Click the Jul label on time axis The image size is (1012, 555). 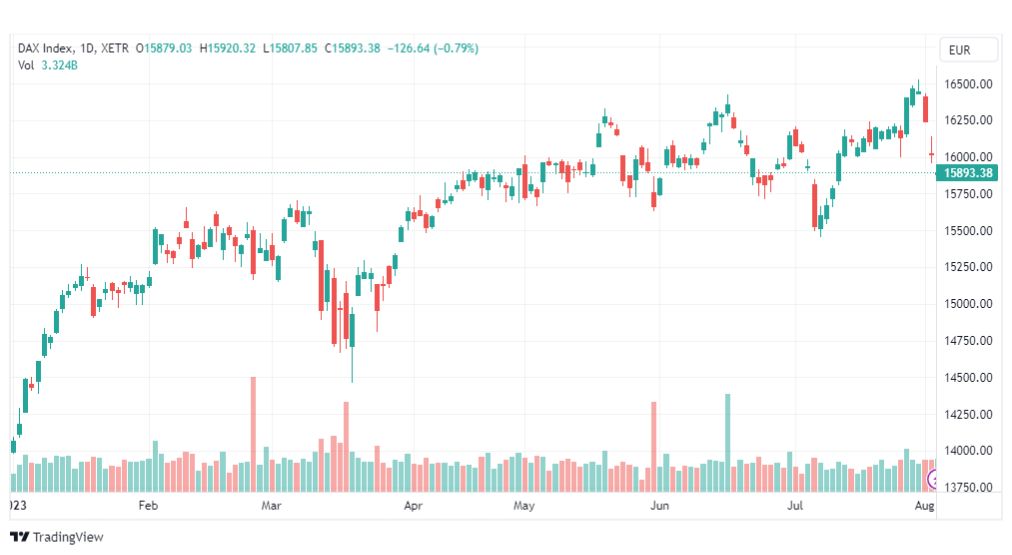click(x=797, y=507)
